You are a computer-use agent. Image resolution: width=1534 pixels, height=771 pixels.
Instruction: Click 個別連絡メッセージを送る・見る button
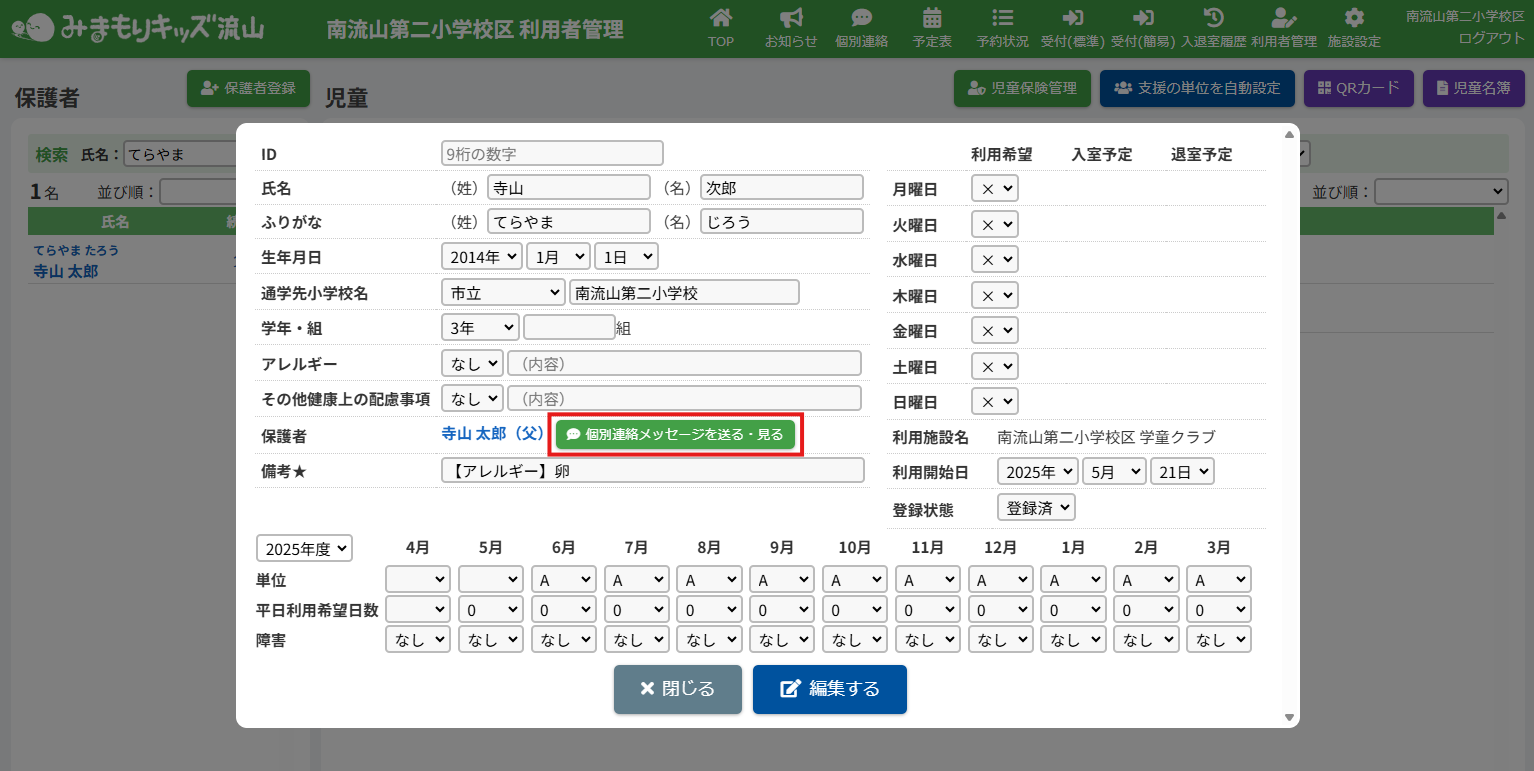675,435
